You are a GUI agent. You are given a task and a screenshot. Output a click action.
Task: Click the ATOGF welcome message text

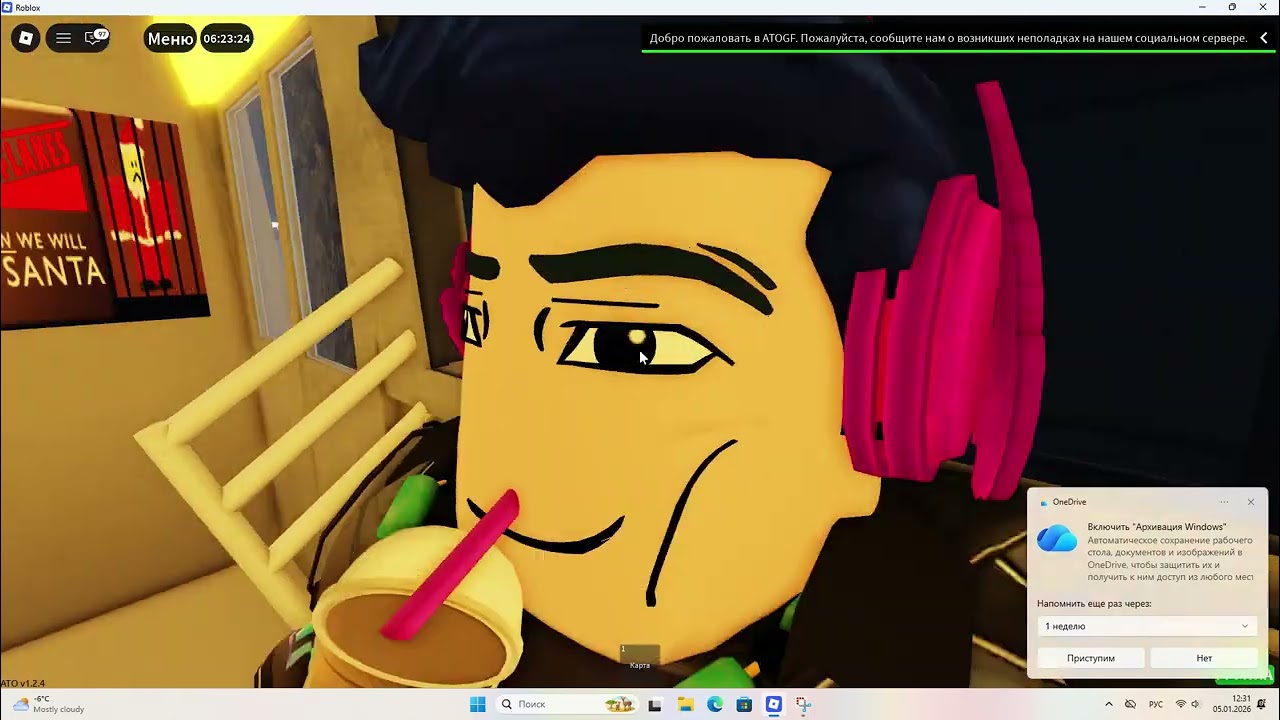coord(948,38)
